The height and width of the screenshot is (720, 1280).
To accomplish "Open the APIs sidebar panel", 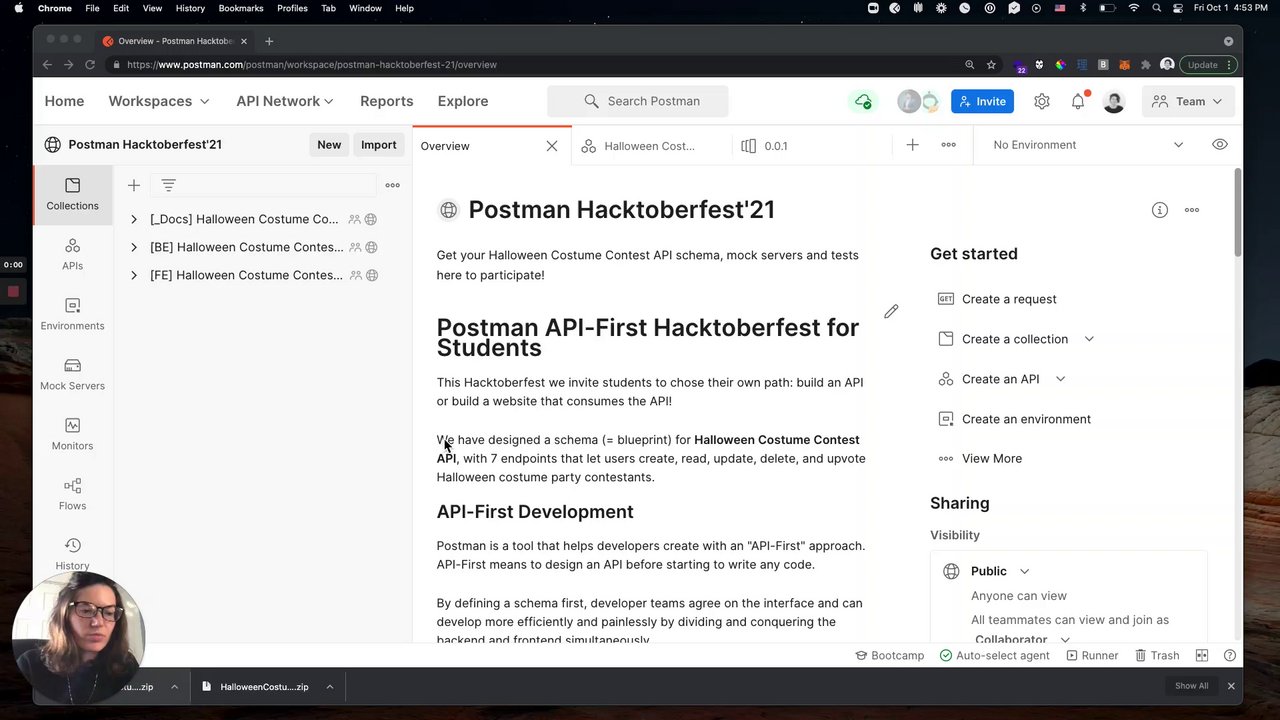I will (72, 254).
